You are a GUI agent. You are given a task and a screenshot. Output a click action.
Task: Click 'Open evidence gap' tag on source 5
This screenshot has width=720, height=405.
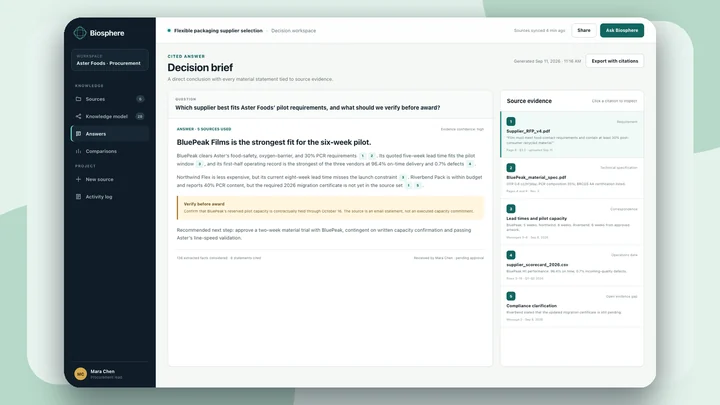621,297
